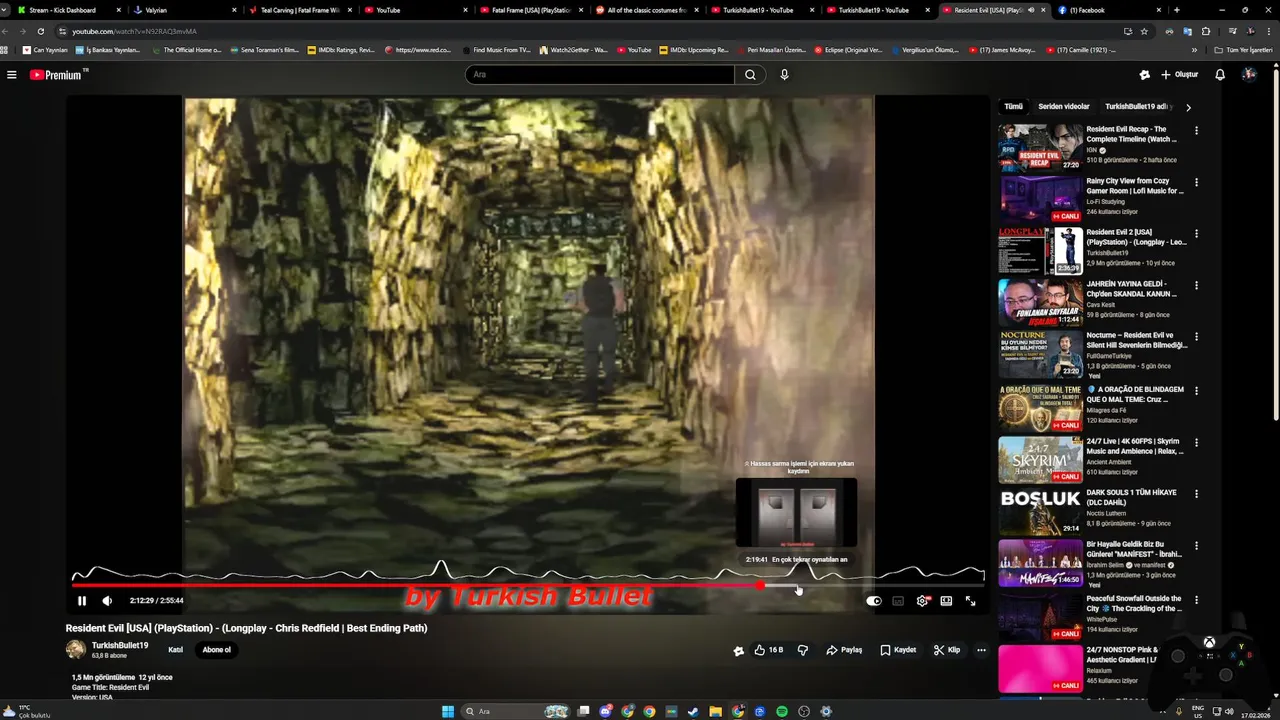The height and width of the screenshot is (720, 1280).
Task: Open the YouTube account avatar menu
Action: [1249, 75]
